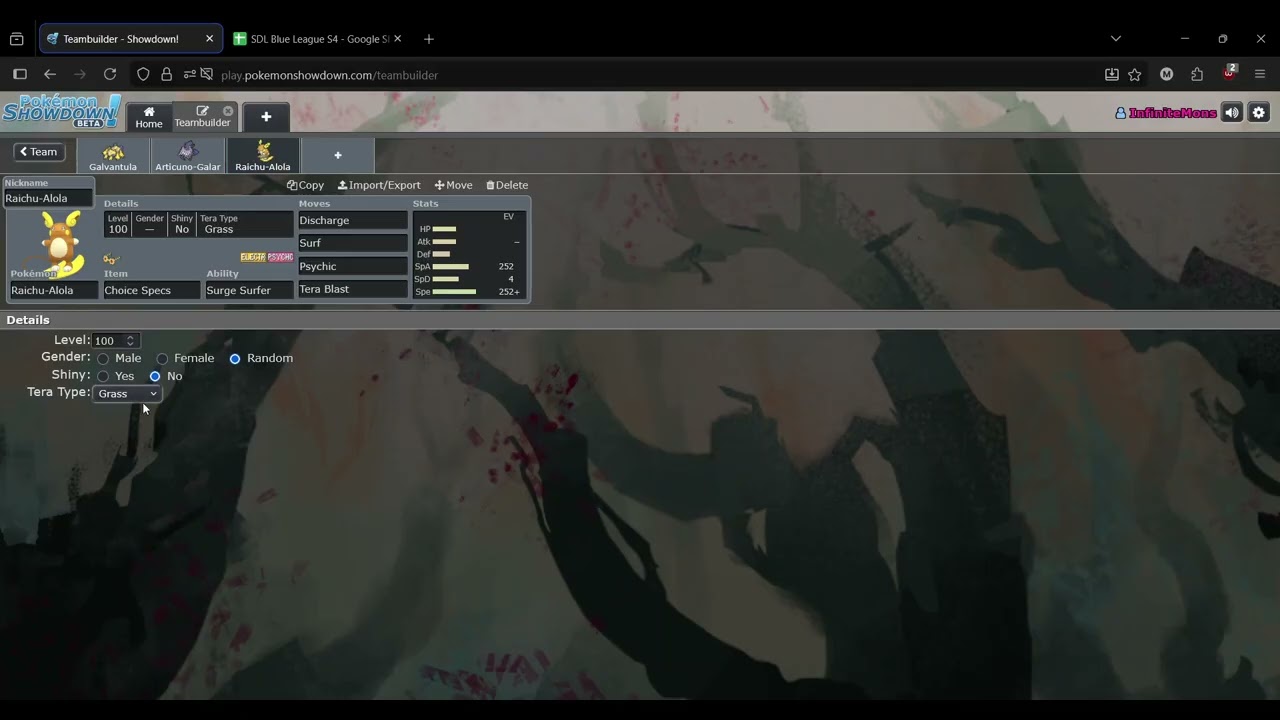Click the site security padlock icon
The height and width of the screenshot is (720, 1280).
pos(166,74)
